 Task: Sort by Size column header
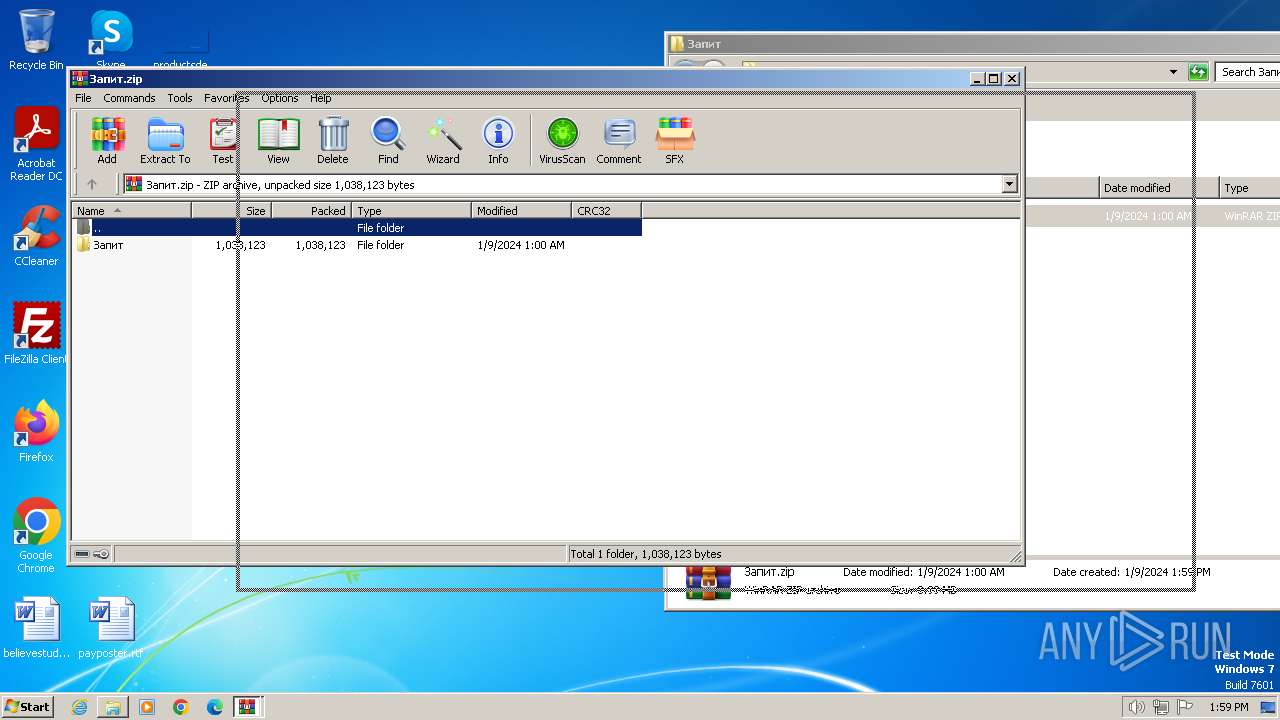pyautogui.click(x=231, y=211)
